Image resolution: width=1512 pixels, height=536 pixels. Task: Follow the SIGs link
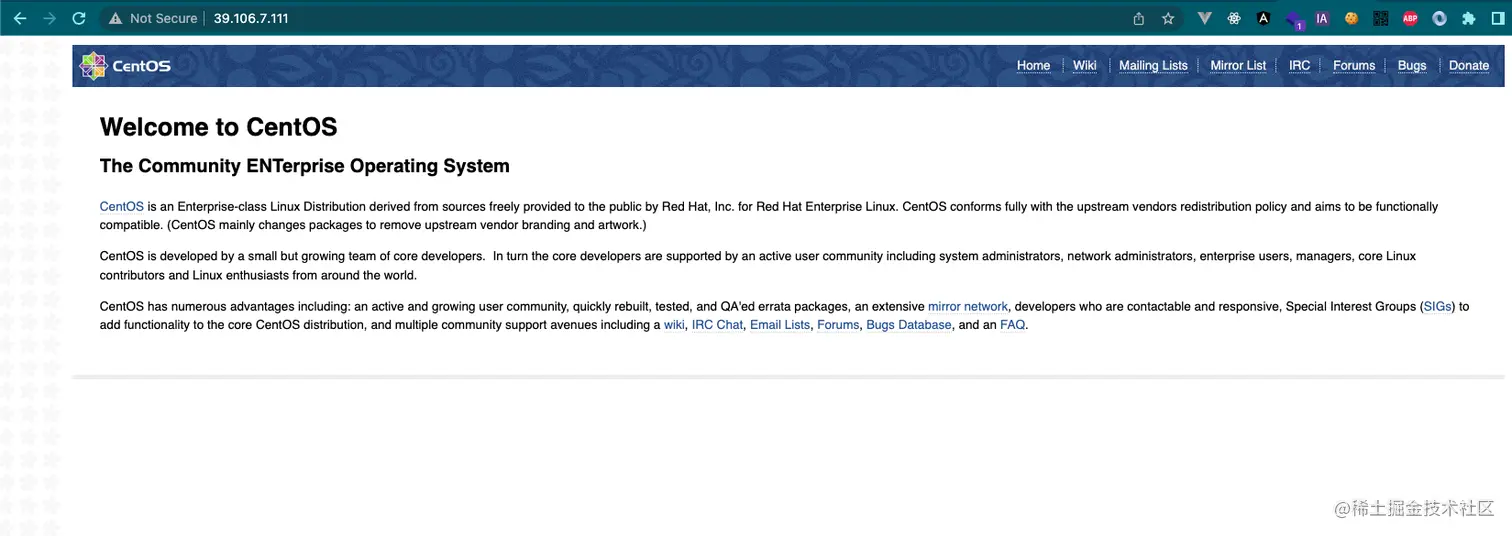(x=1438, y=307)
